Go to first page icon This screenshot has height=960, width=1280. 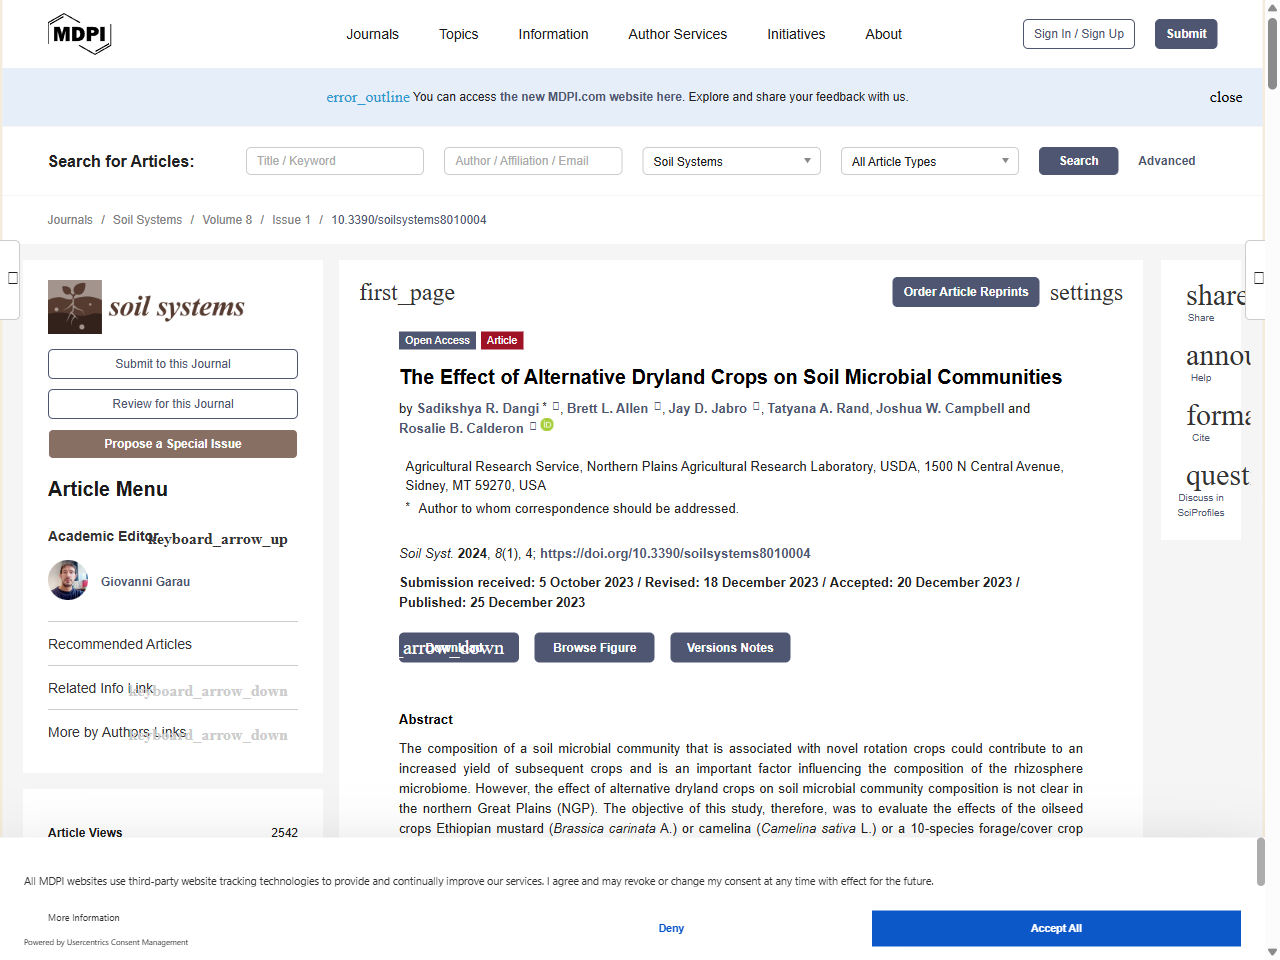pyautogui.click(x=407, y=292)
